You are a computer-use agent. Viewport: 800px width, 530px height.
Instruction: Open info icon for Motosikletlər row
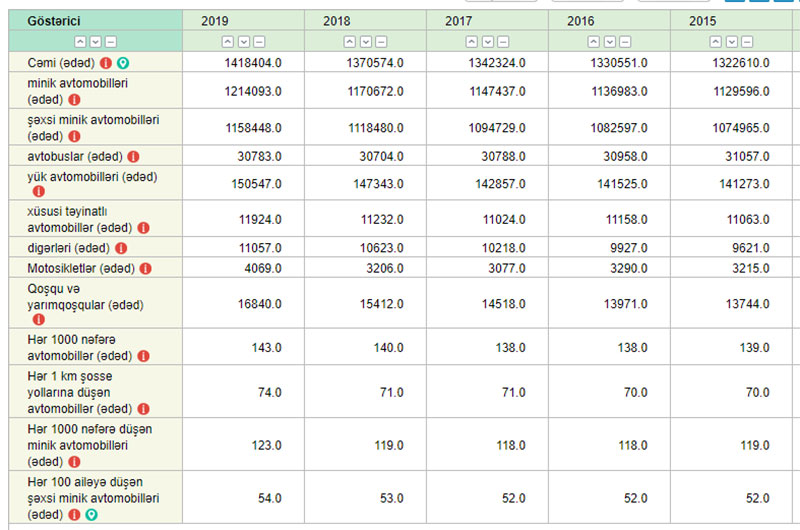145,269
